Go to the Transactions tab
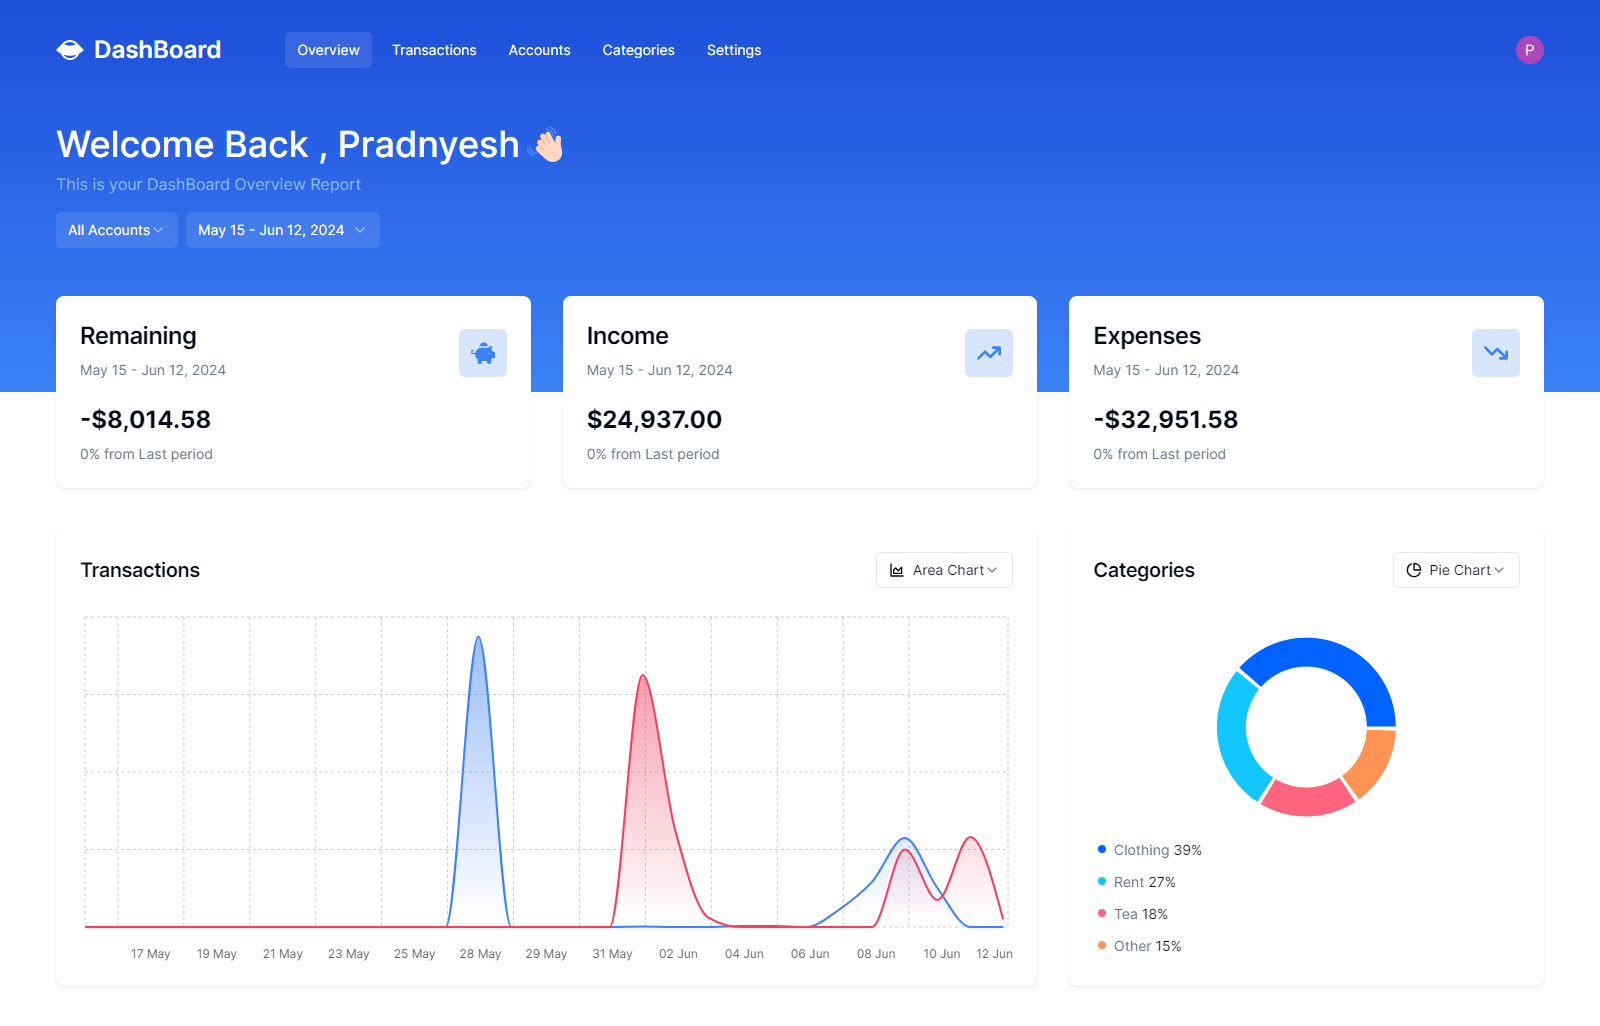 coord(434,50)
